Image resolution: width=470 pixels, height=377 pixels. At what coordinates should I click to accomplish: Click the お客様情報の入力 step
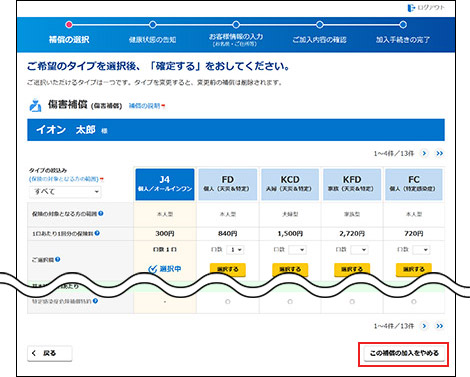click(236, 39)
